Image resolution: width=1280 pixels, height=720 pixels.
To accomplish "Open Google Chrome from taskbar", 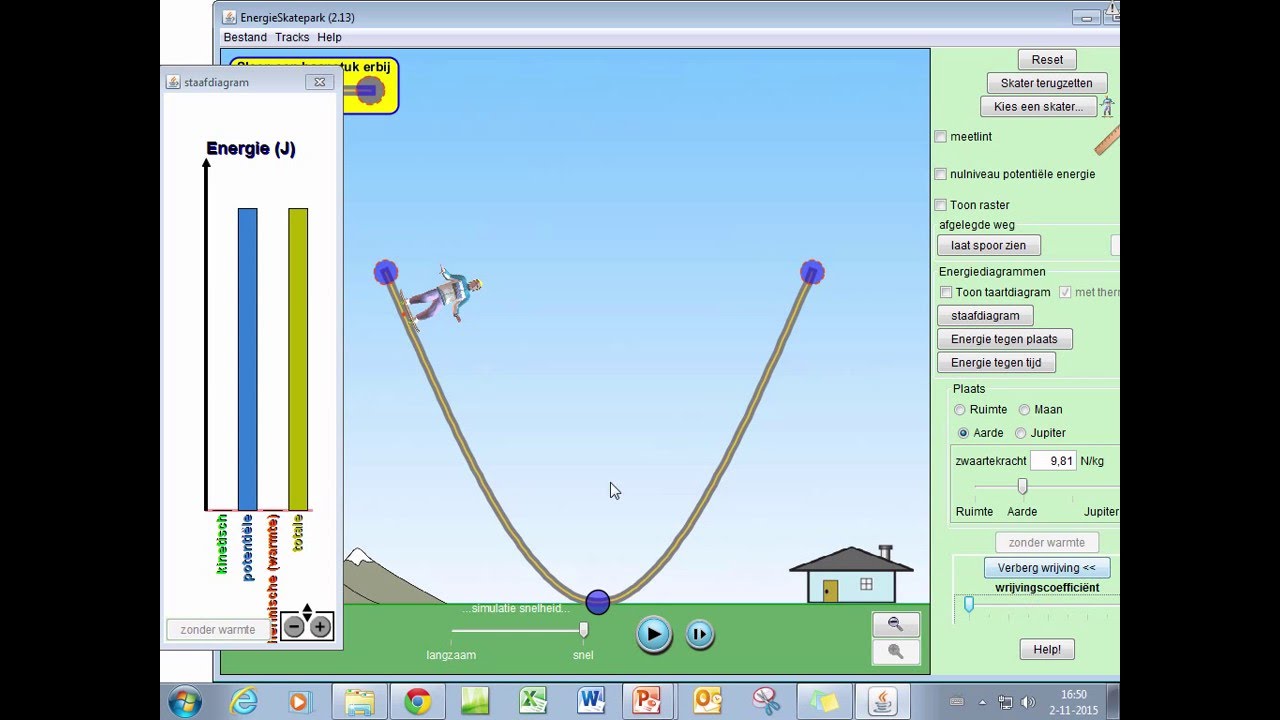I will 417,701.
